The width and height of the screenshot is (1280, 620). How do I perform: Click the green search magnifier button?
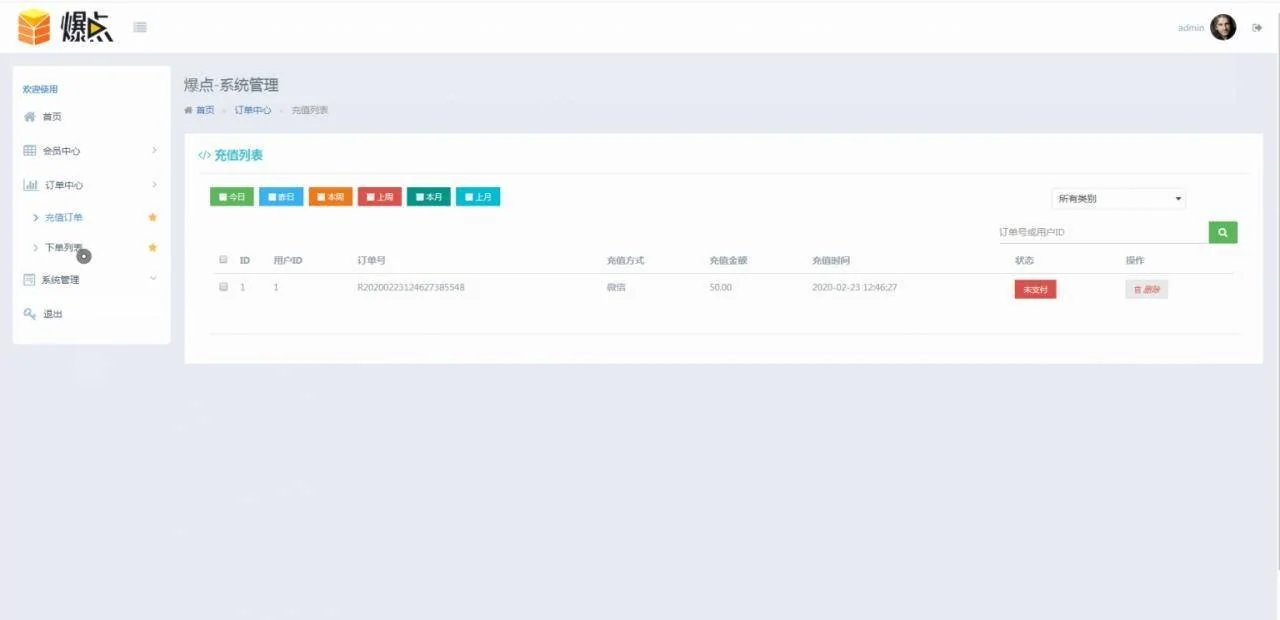(x=1222, y=232)
